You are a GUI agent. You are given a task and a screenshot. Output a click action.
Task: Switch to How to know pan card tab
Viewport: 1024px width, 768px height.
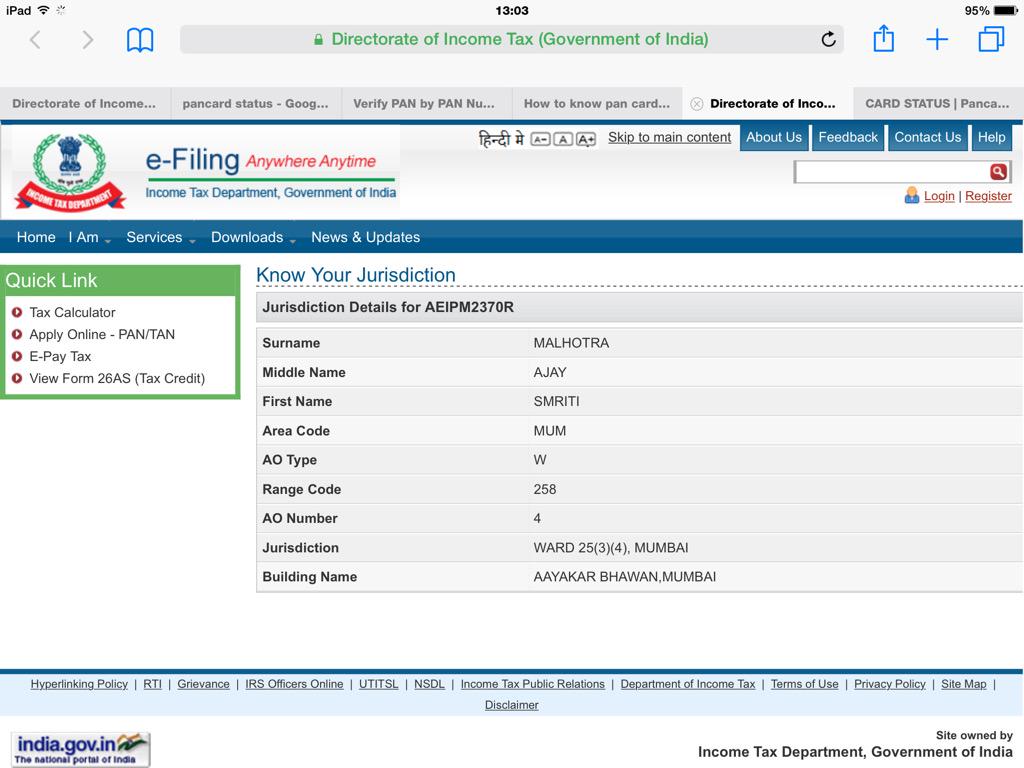[597, 104]
